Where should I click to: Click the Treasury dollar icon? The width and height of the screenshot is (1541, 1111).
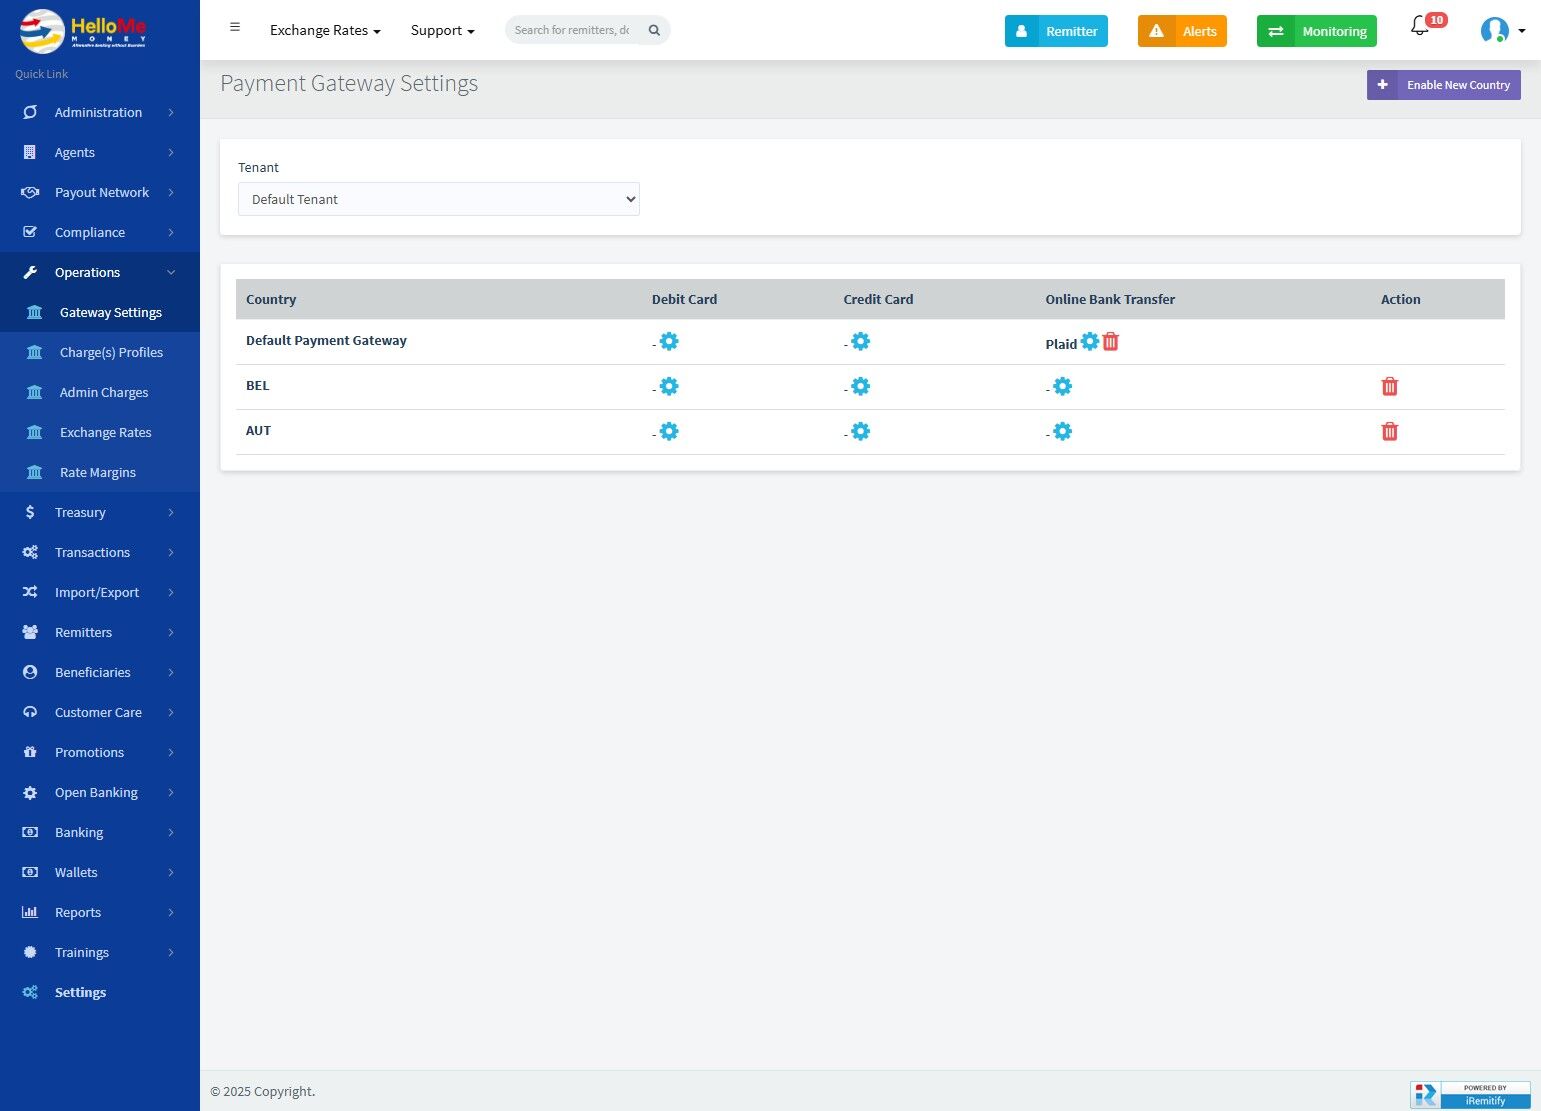click(30, 512)
